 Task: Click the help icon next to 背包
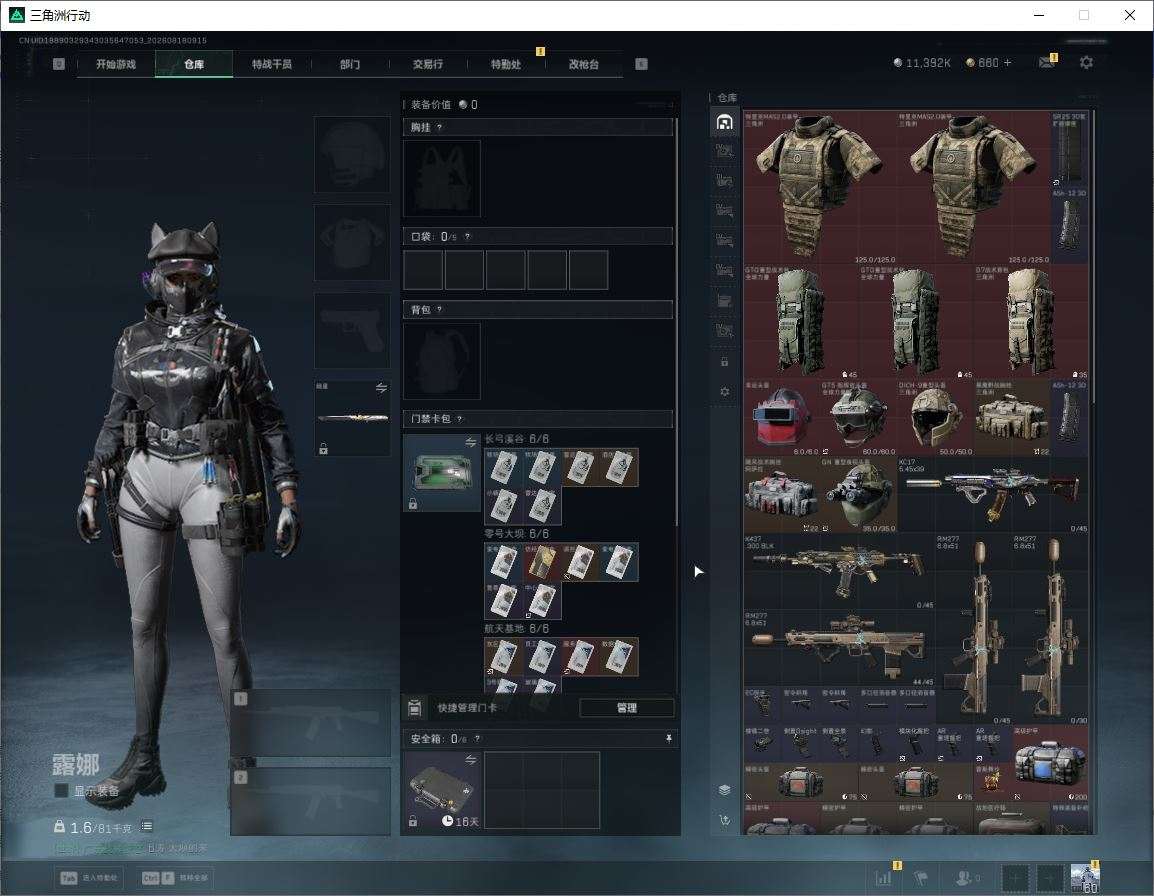click(439, 310)
